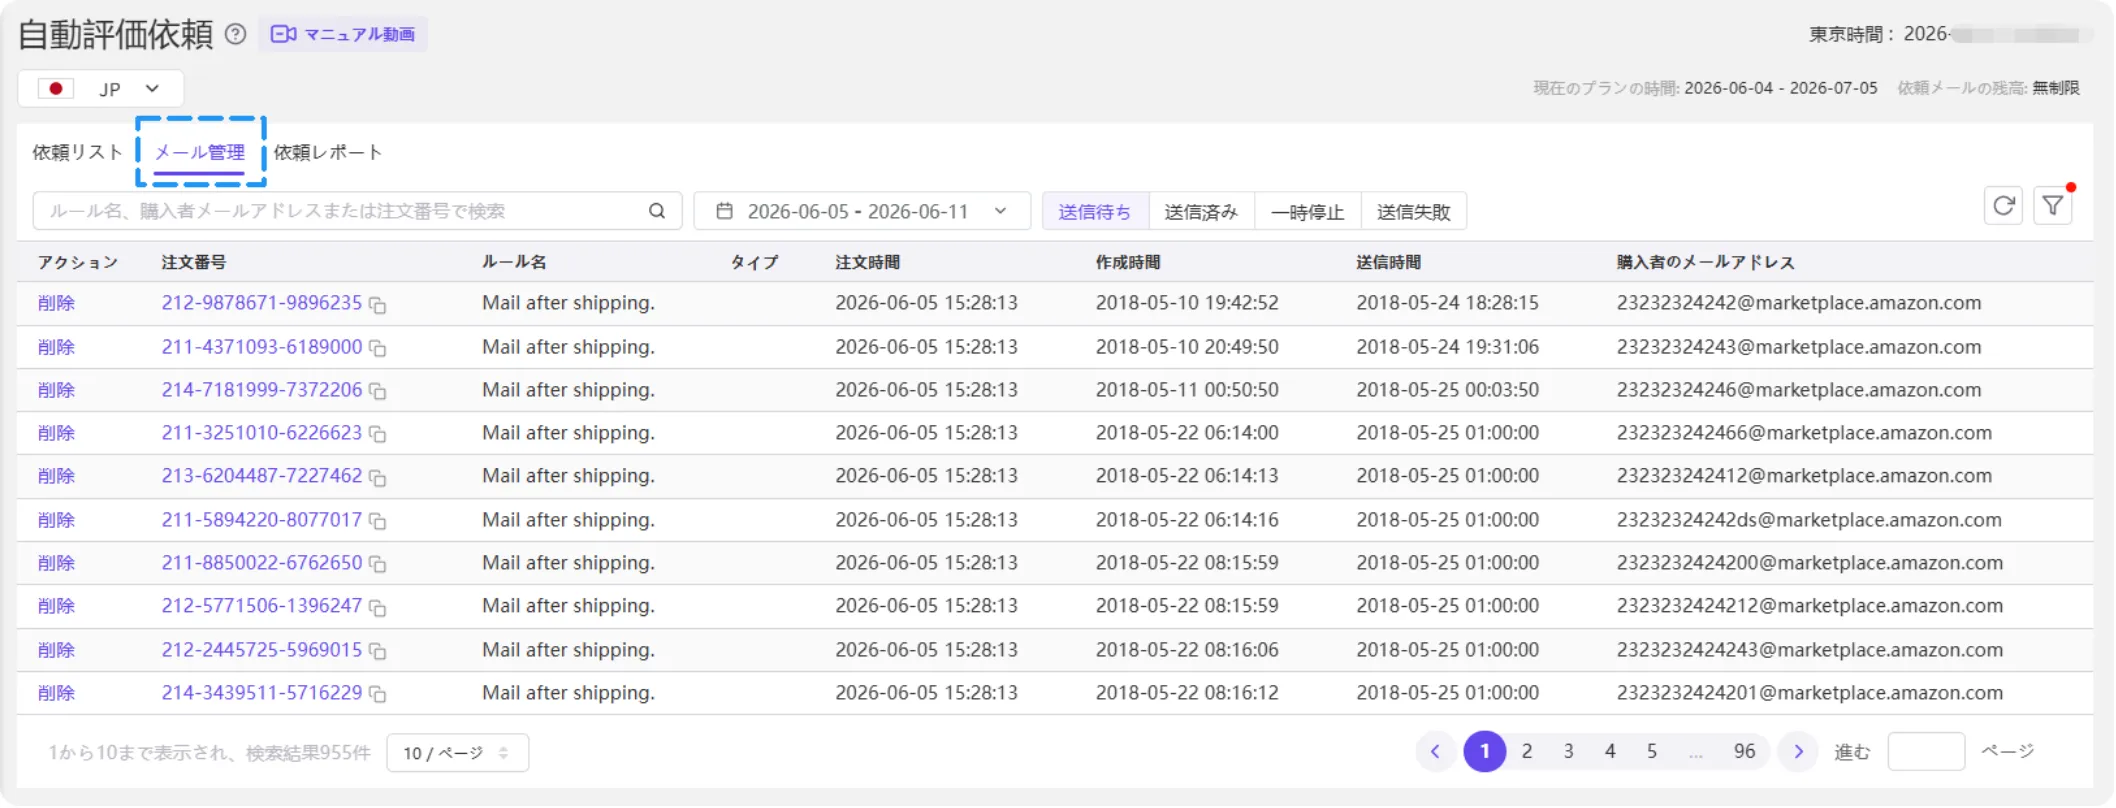The width and height of the screenshot is (2116, 808).
Task: Copy order number 211-5894220-8077017
Action: point(378,521)
